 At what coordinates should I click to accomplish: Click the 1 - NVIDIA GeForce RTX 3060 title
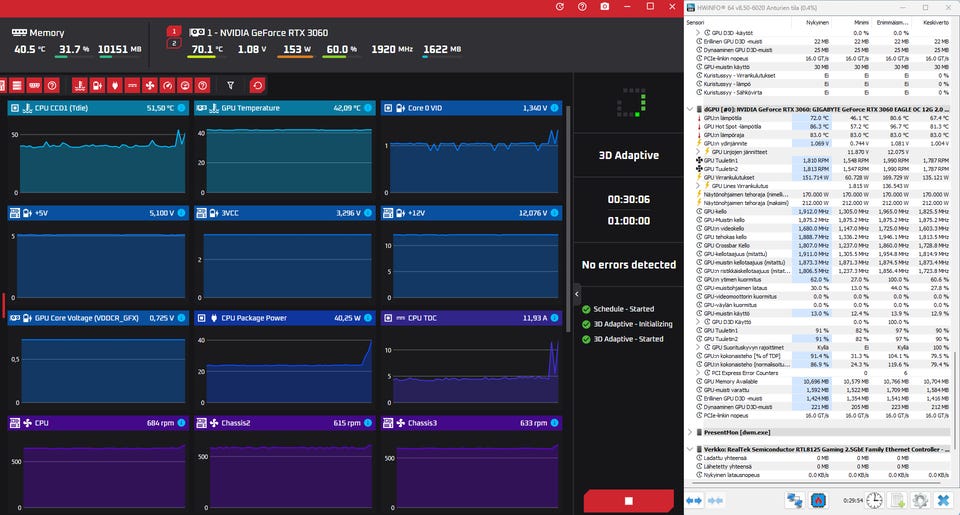pyautogui.click(x=268, y=32)
